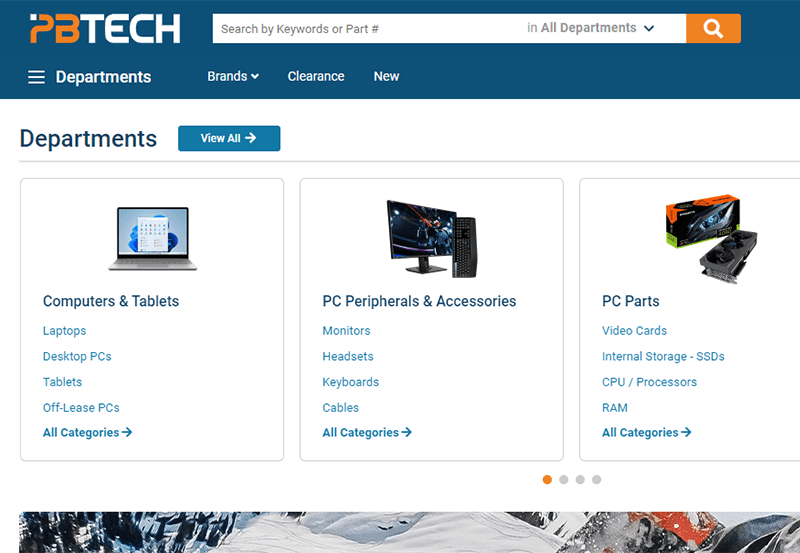Click the Departments label in nav bar
Screen dimensions: 800x553
[x=103, y=77]
